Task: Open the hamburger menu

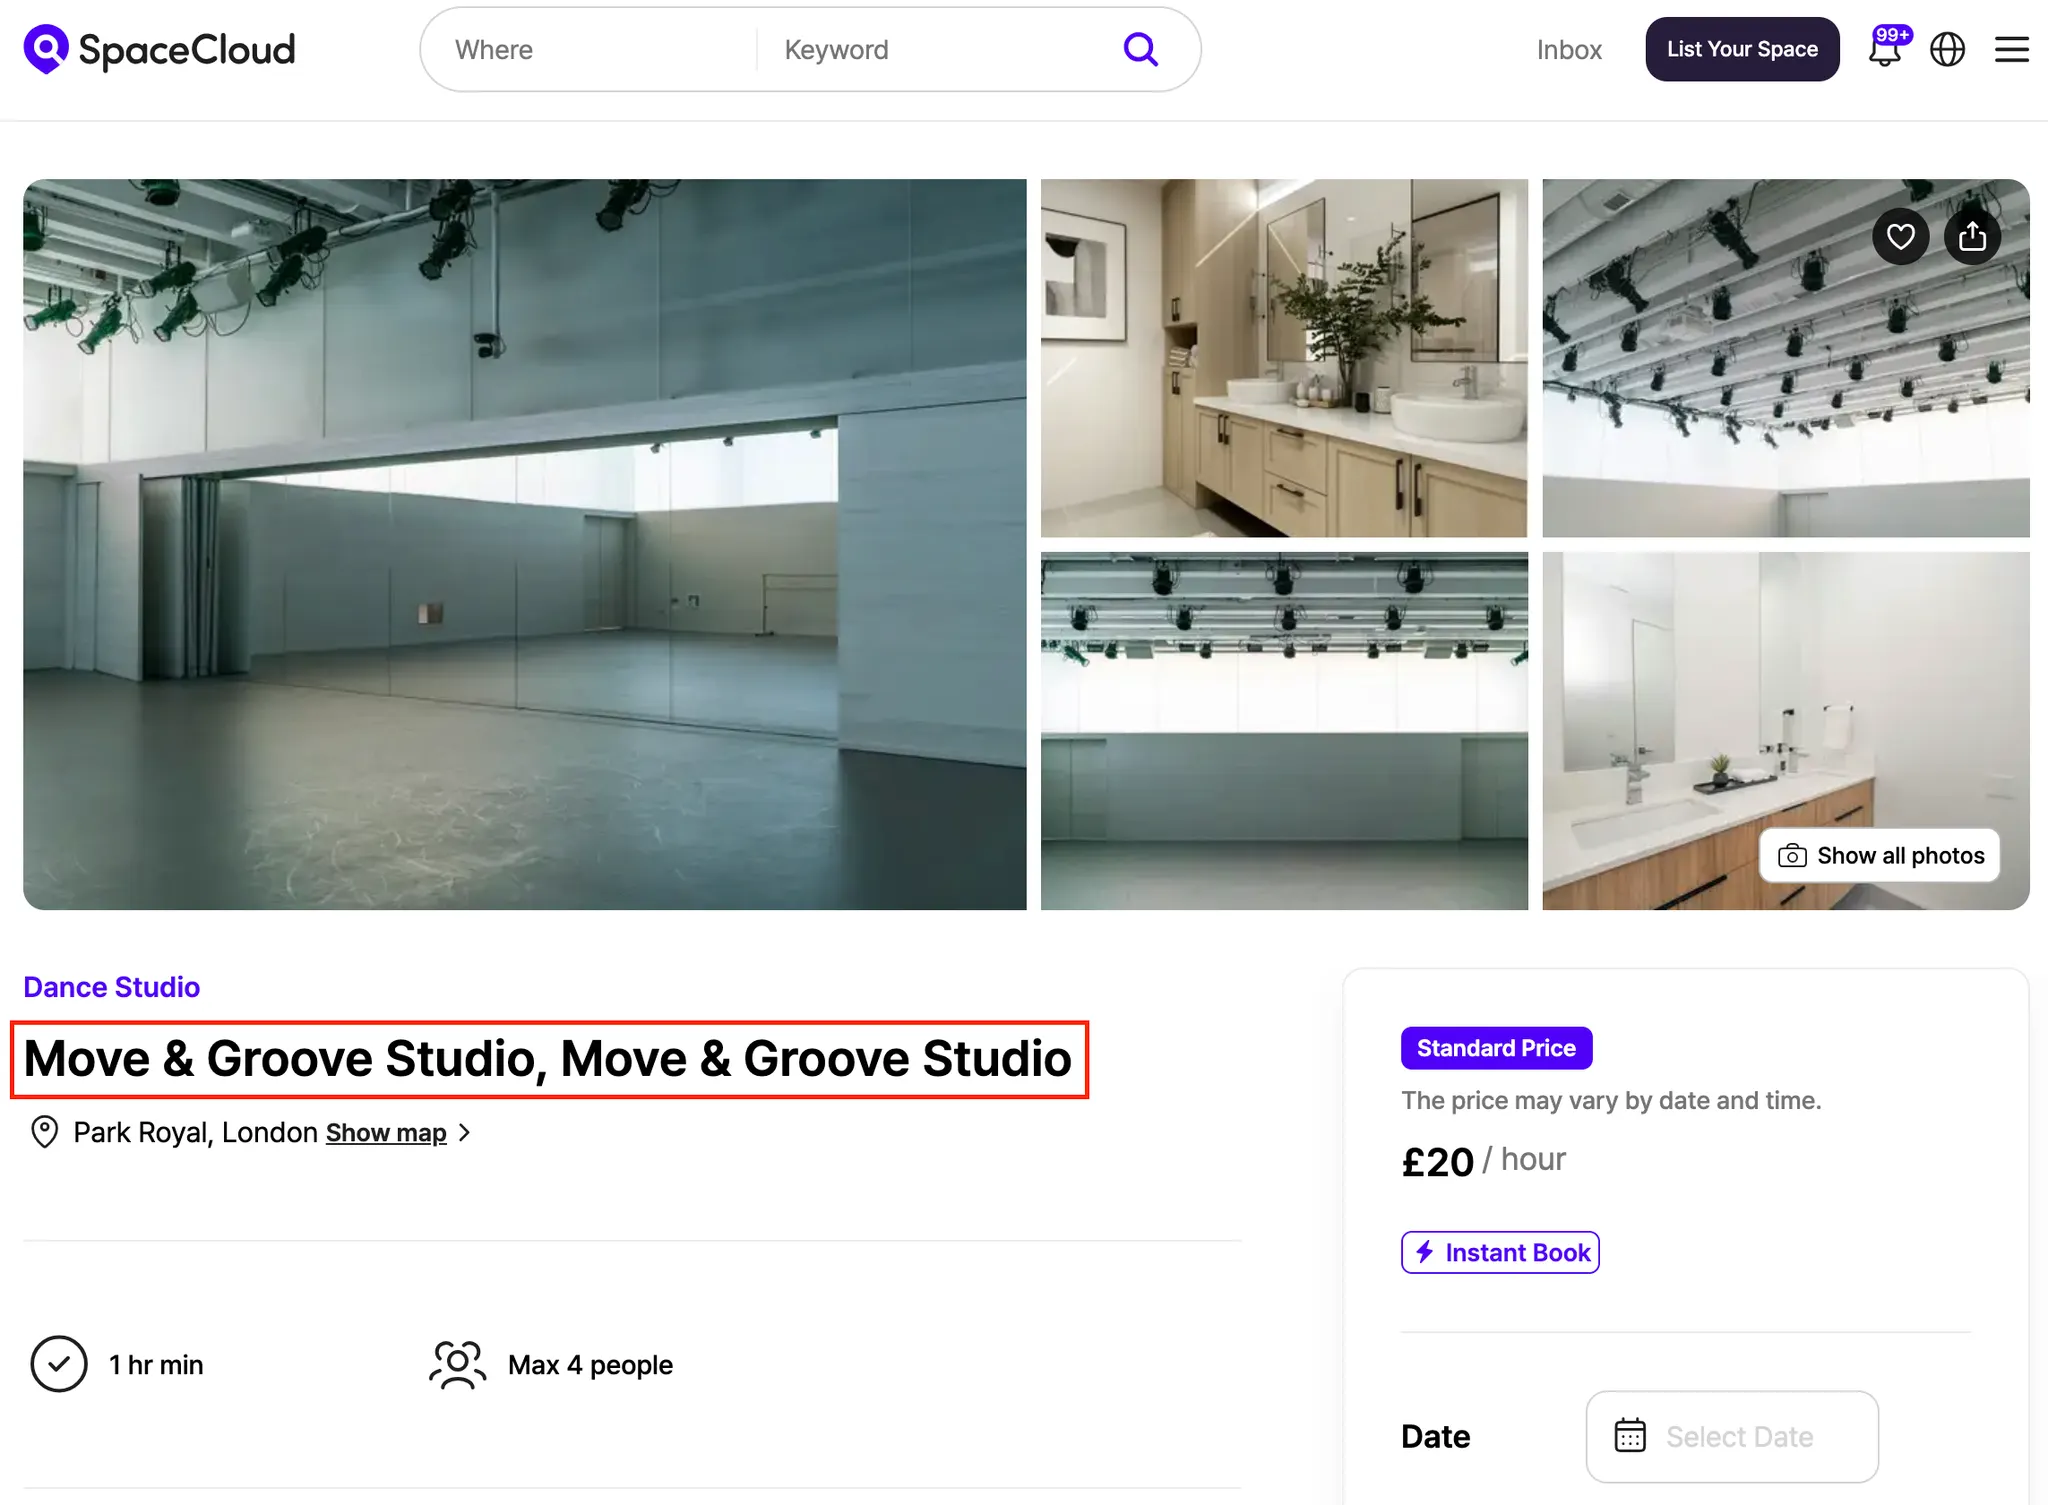Action: [2011, 49]
